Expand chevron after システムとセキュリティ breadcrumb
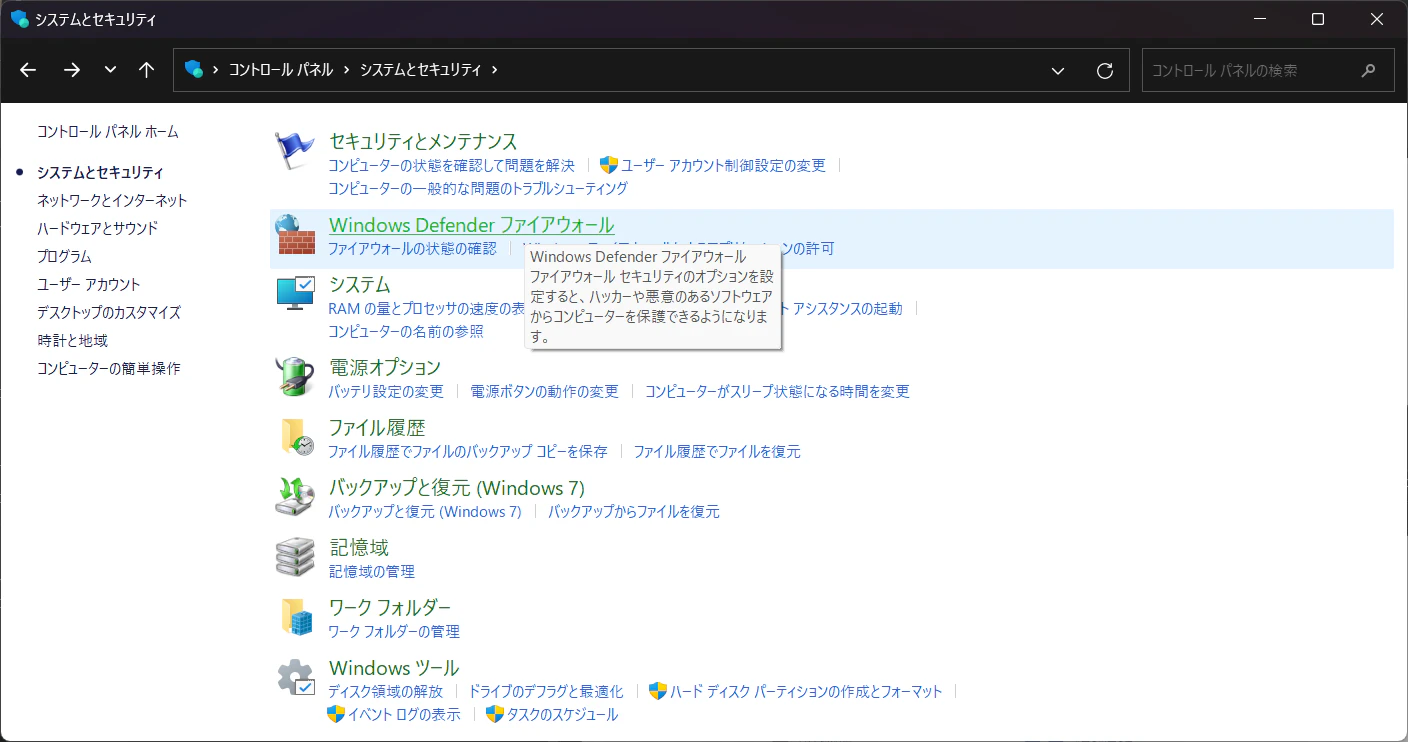 494,70
